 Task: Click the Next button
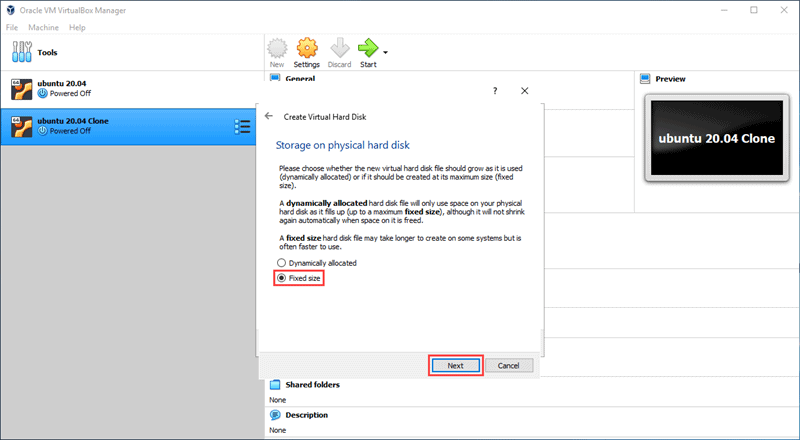pos(456,365)
